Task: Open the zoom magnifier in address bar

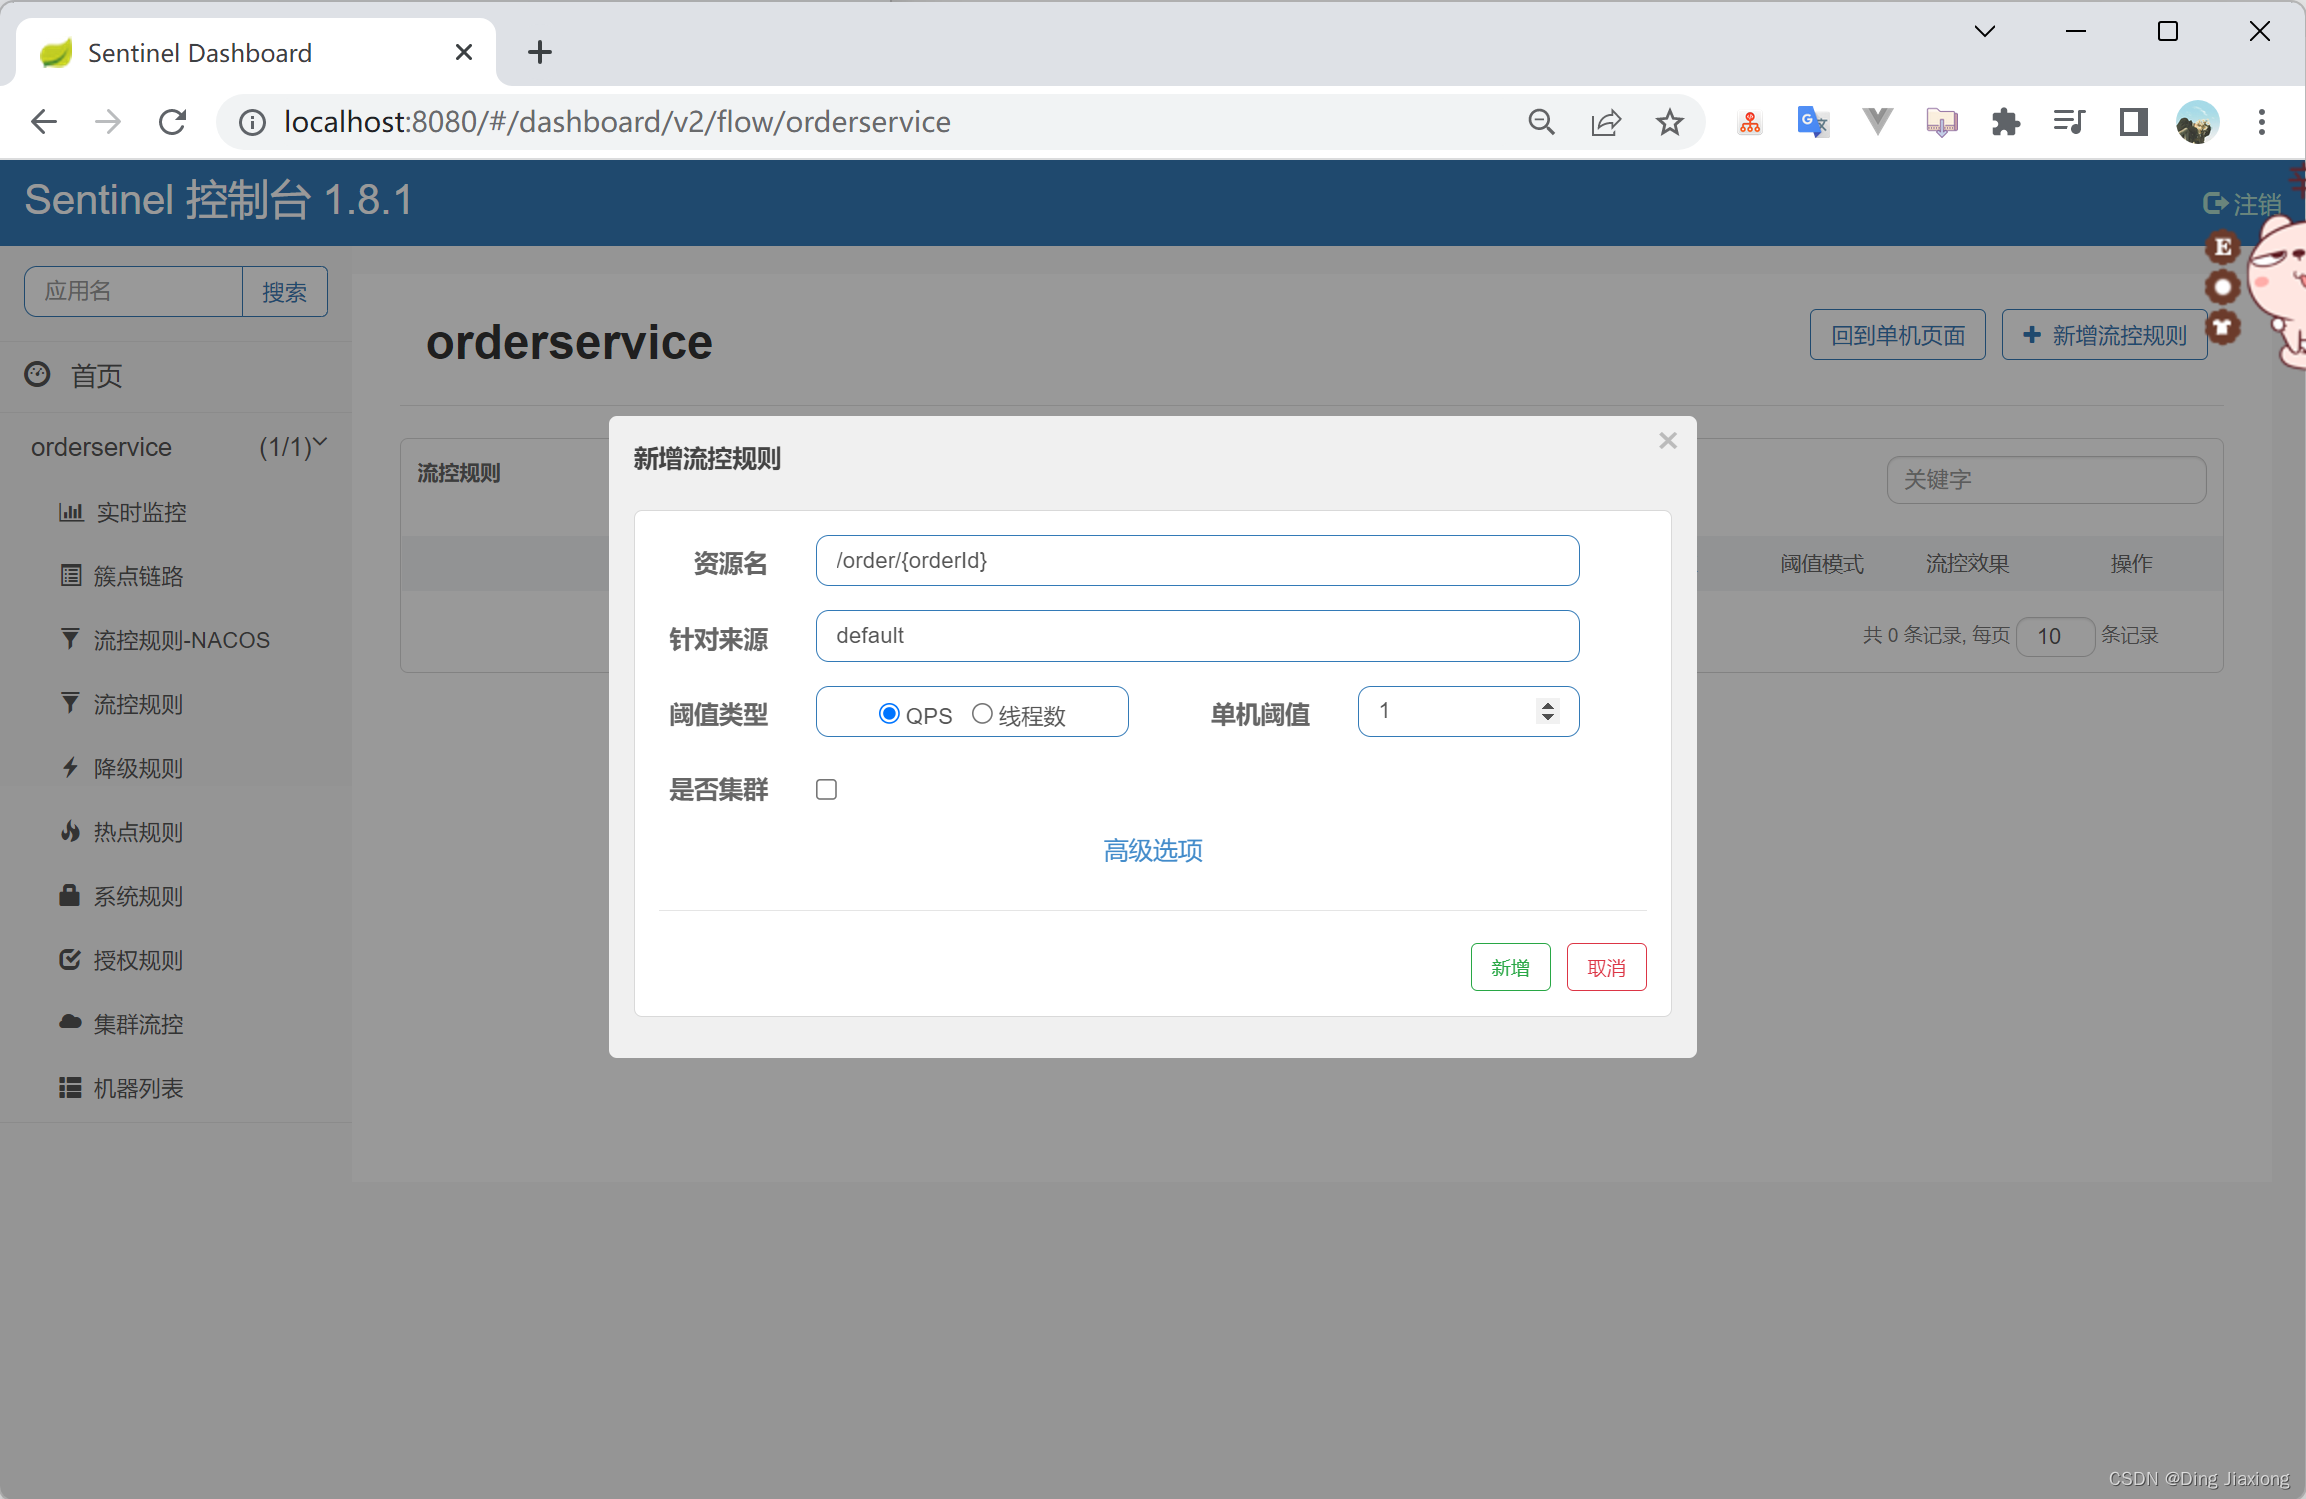Action: [1542, 122]
